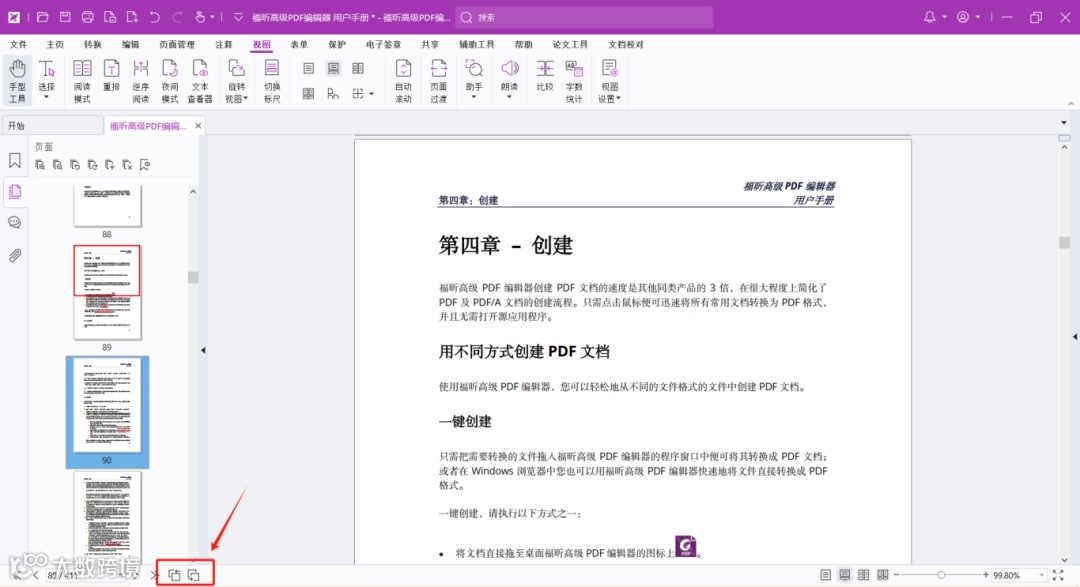Switch to the Comment (注释) tab

pyautogui.click(x=224, y=44)
